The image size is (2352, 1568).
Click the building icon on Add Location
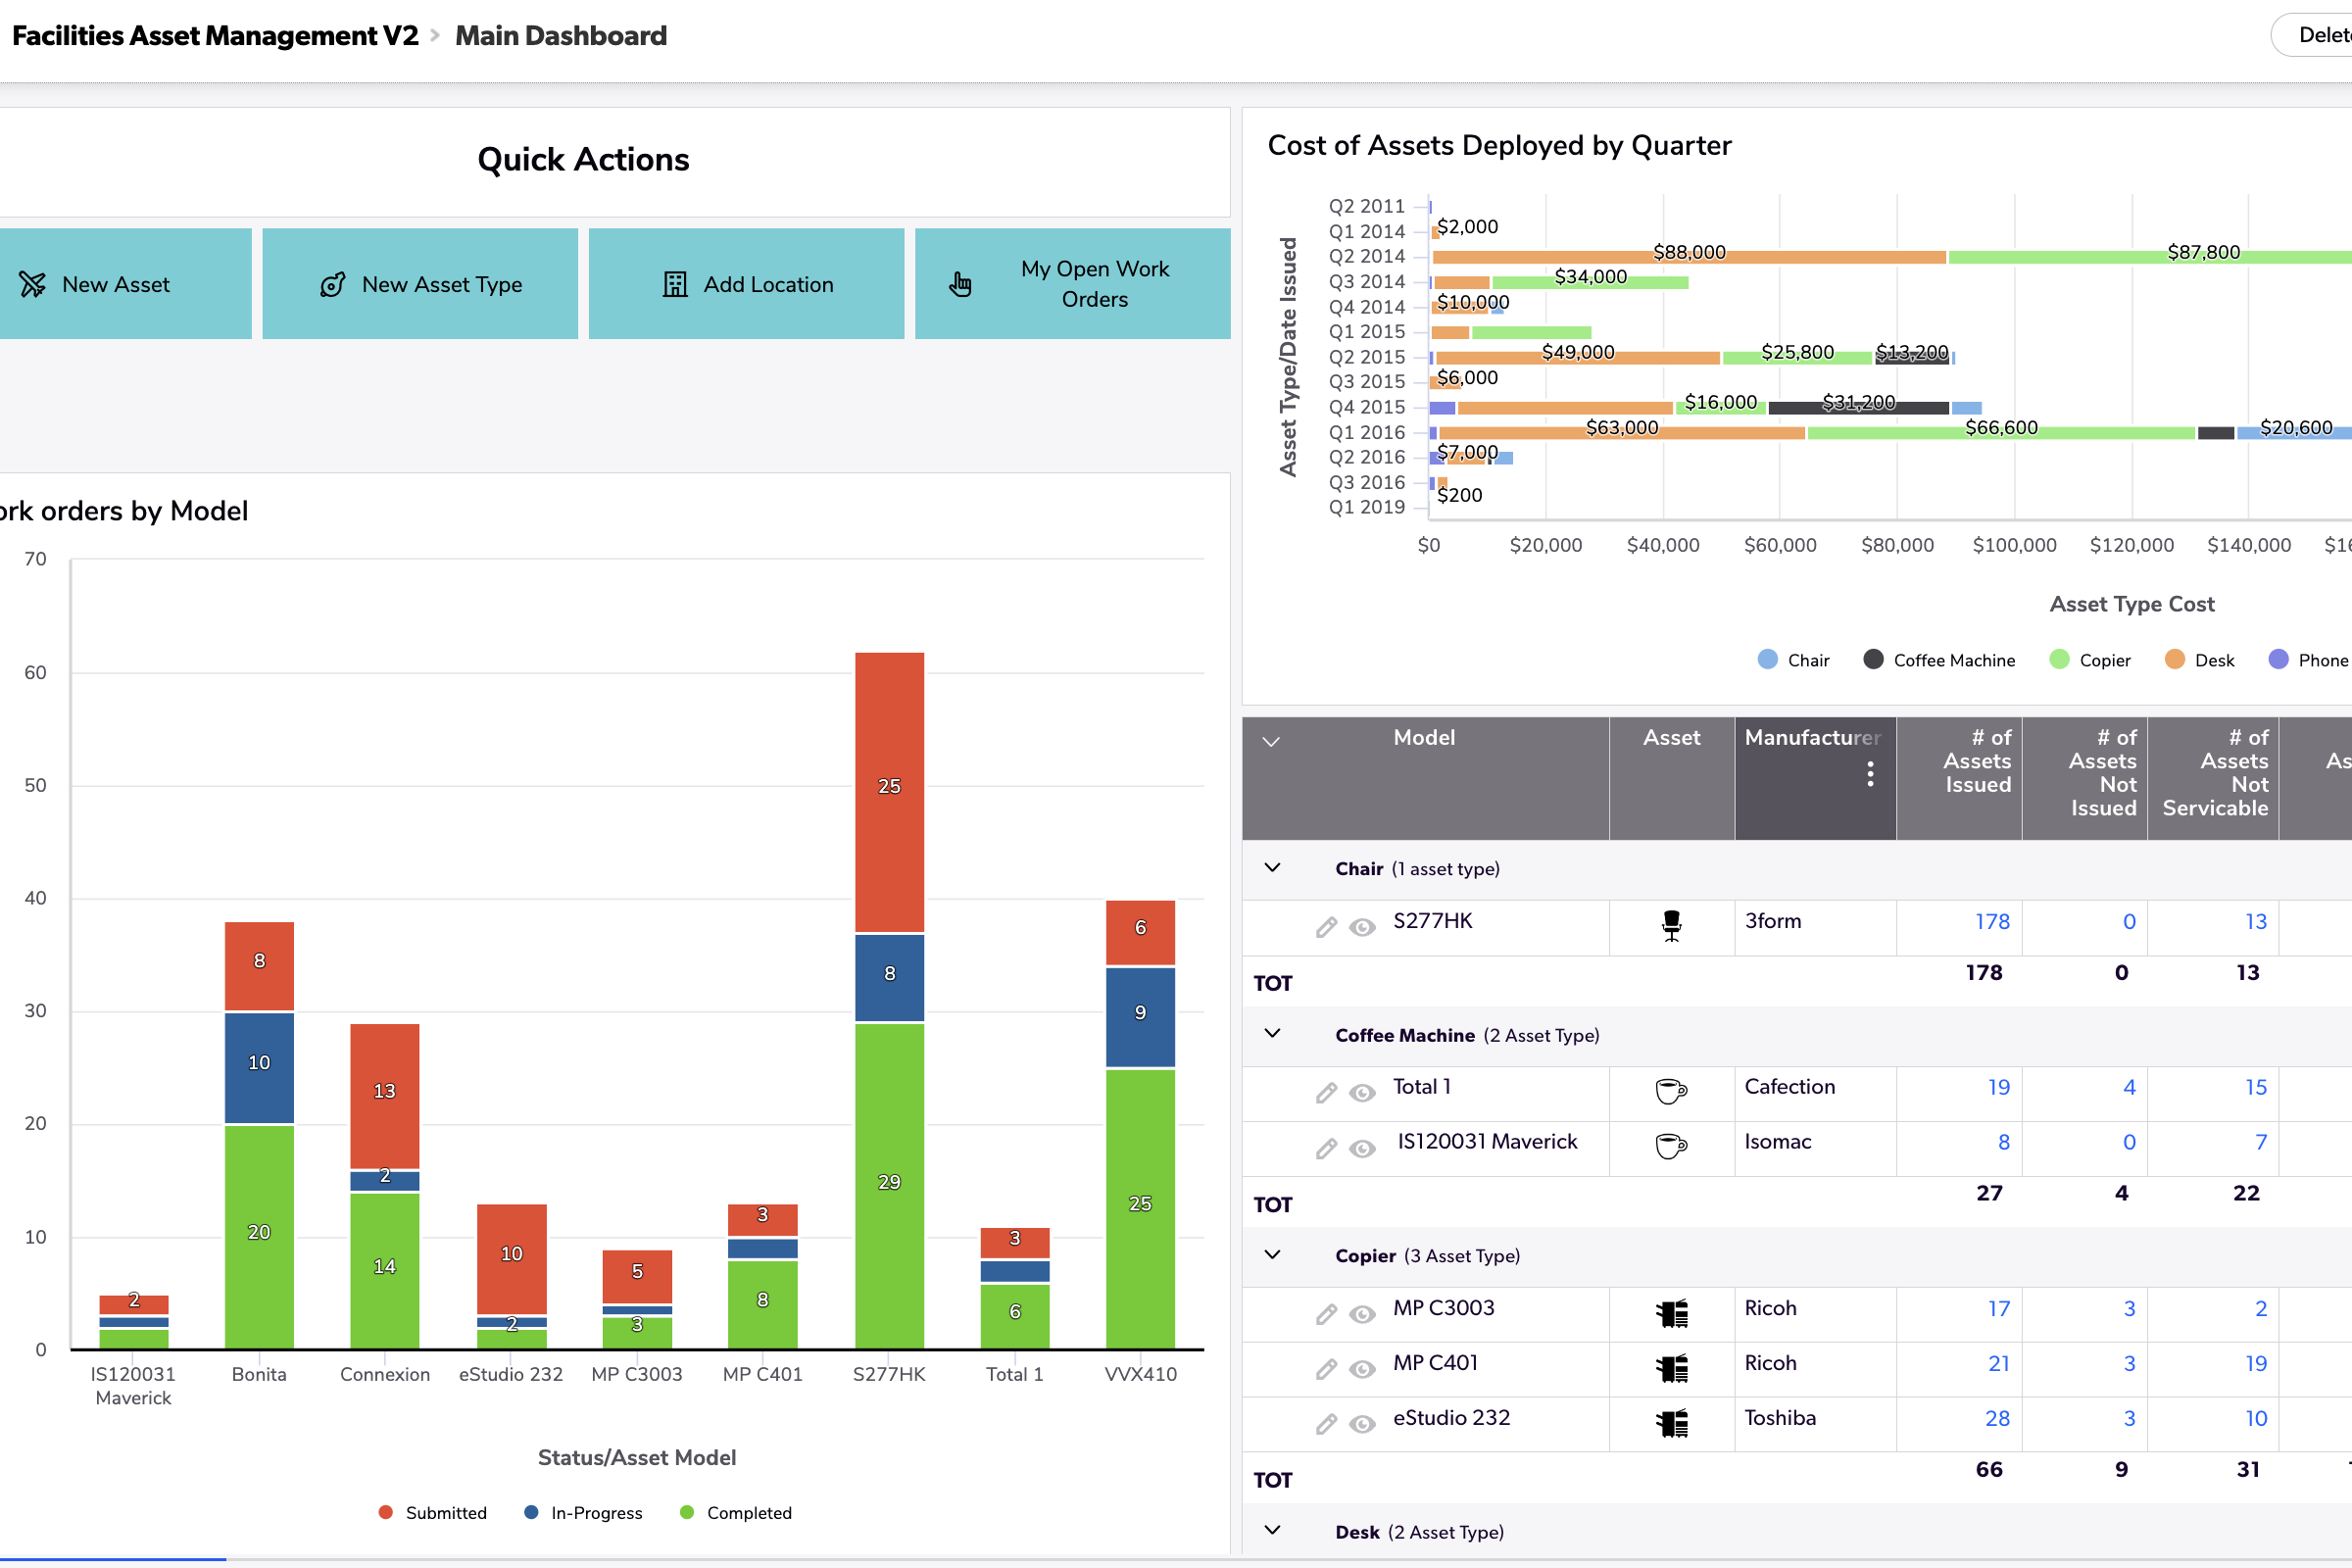(675, 285)
